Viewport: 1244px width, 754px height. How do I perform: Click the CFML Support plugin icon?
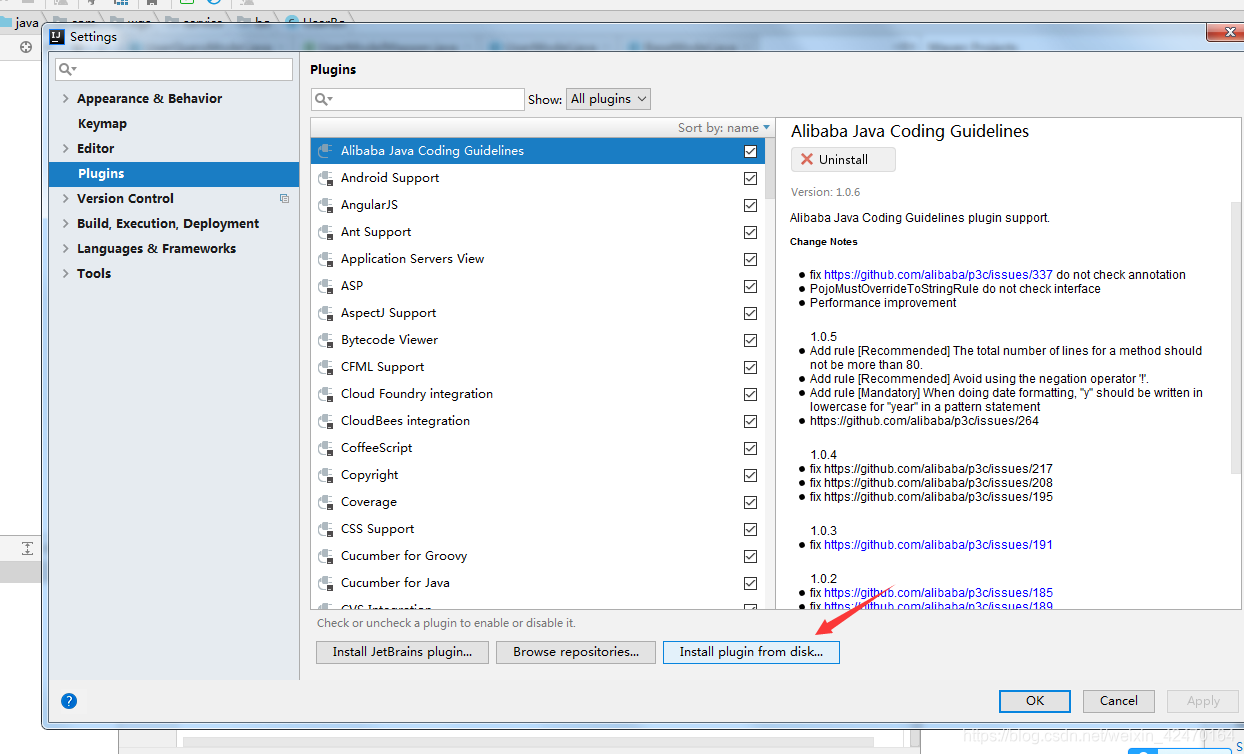325,367
